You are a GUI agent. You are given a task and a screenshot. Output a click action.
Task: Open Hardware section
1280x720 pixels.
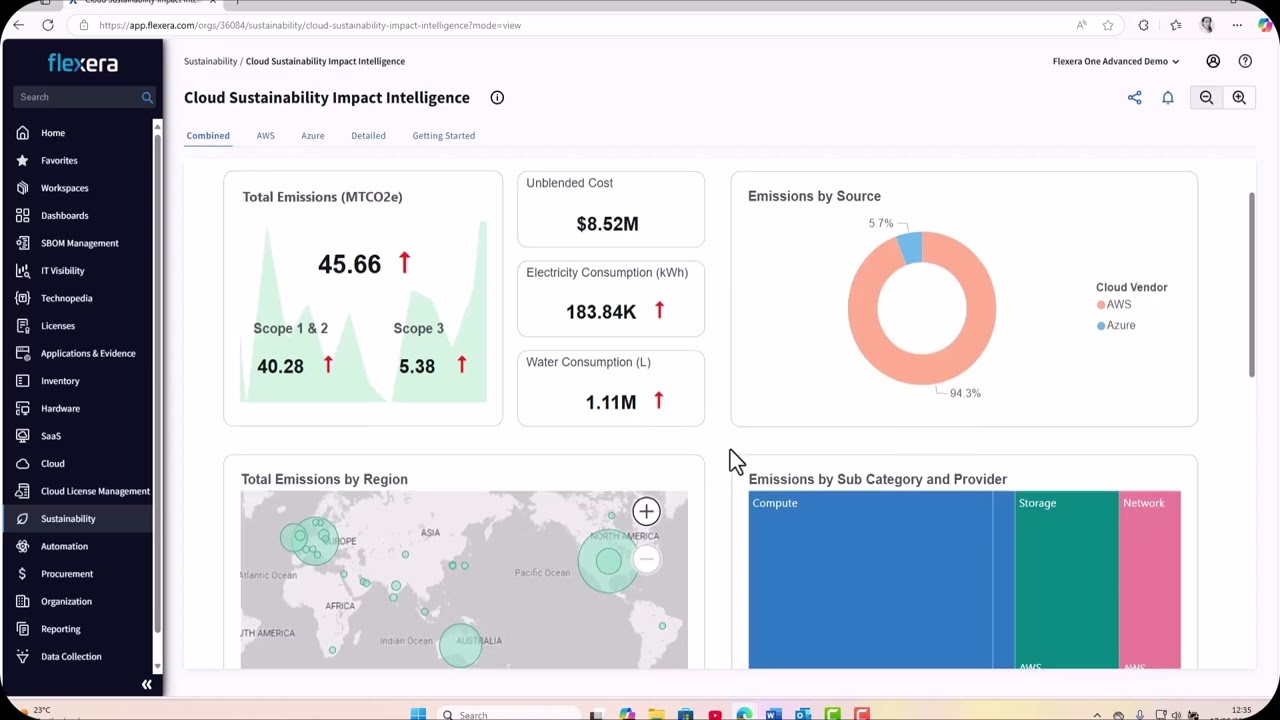tap(60, 408)
